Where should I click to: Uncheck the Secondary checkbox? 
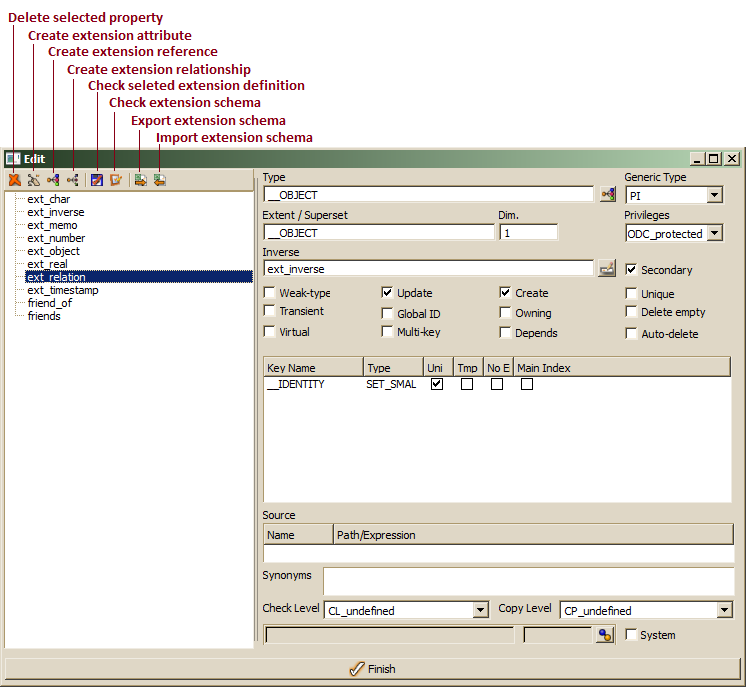(631, 270)
